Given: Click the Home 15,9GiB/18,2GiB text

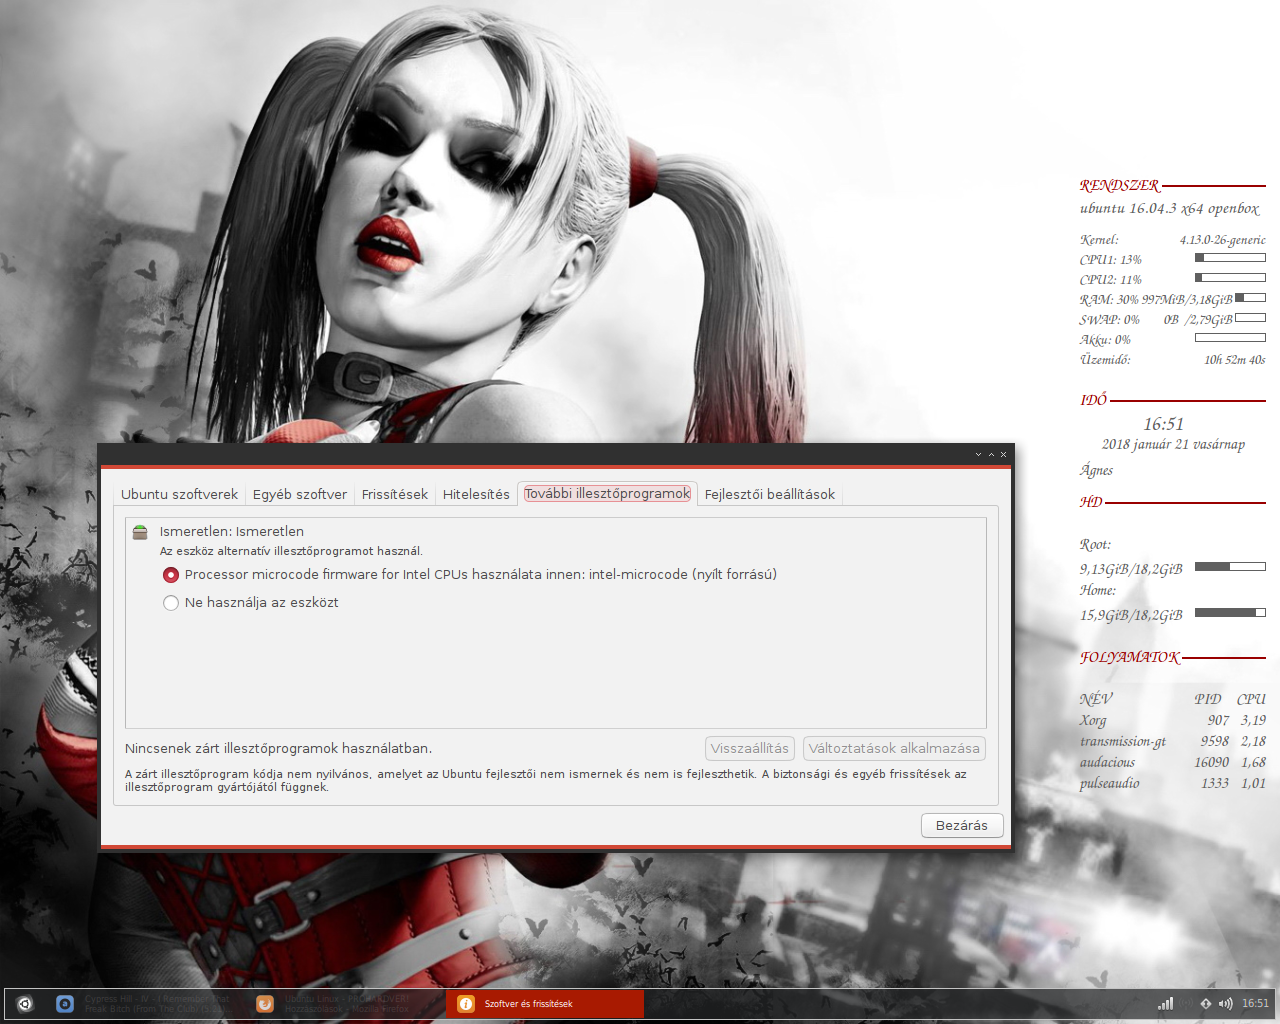Looking at the screenshot, I should 1131,615.
